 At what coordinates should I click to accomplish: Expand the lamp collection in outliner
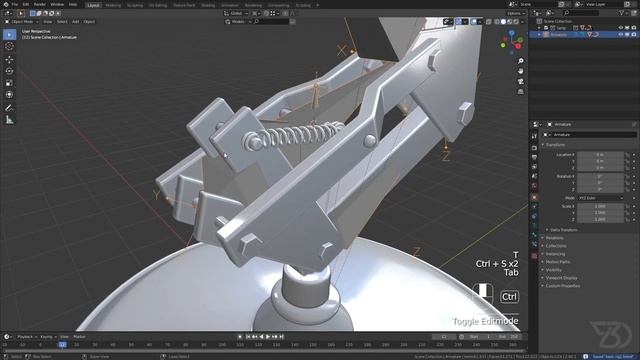(539, 28)
